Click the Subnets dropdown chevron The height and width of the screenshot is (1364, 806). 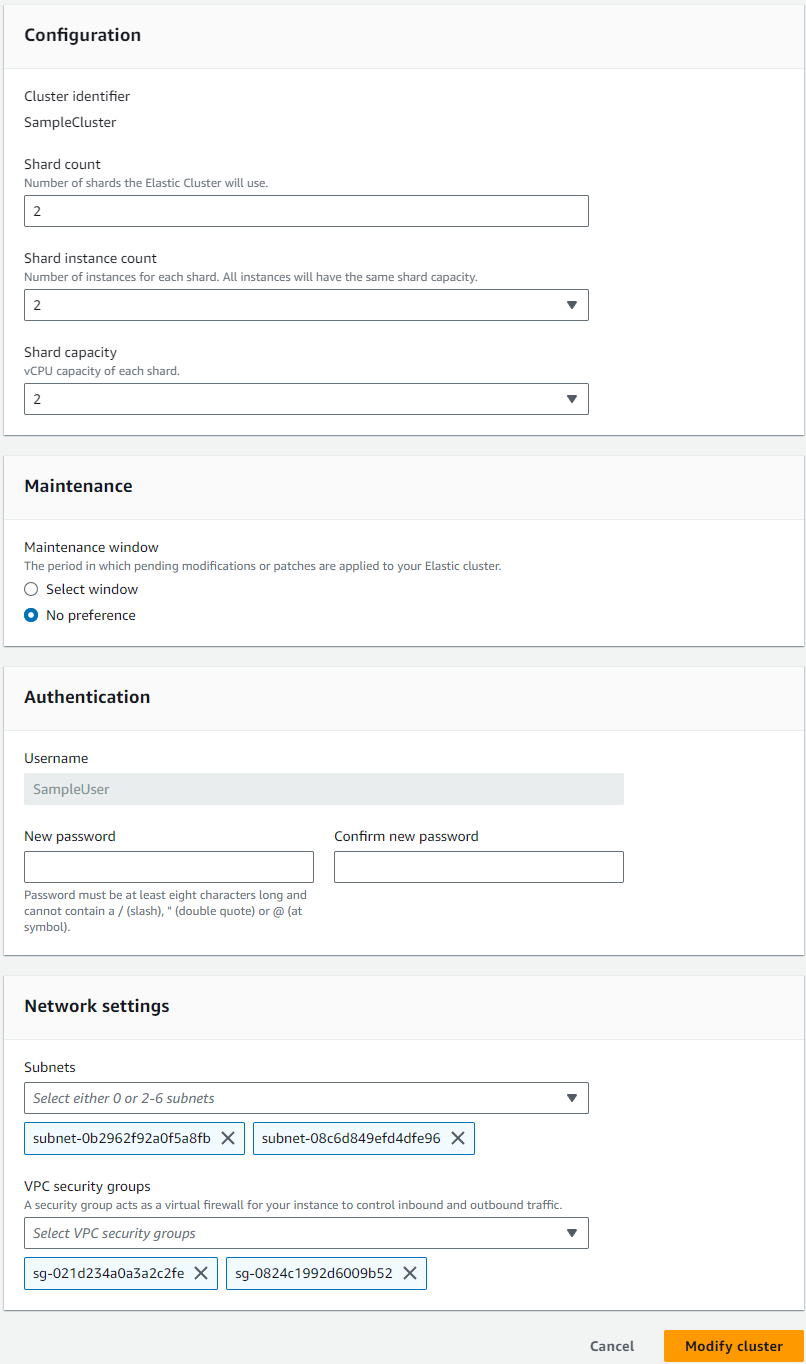pyautogui.click(x=572, y=1098)
